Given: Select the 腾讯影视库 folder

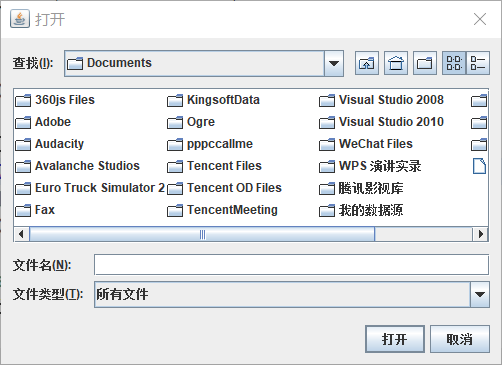Looking at the screenshot, I should coord(361,188).
